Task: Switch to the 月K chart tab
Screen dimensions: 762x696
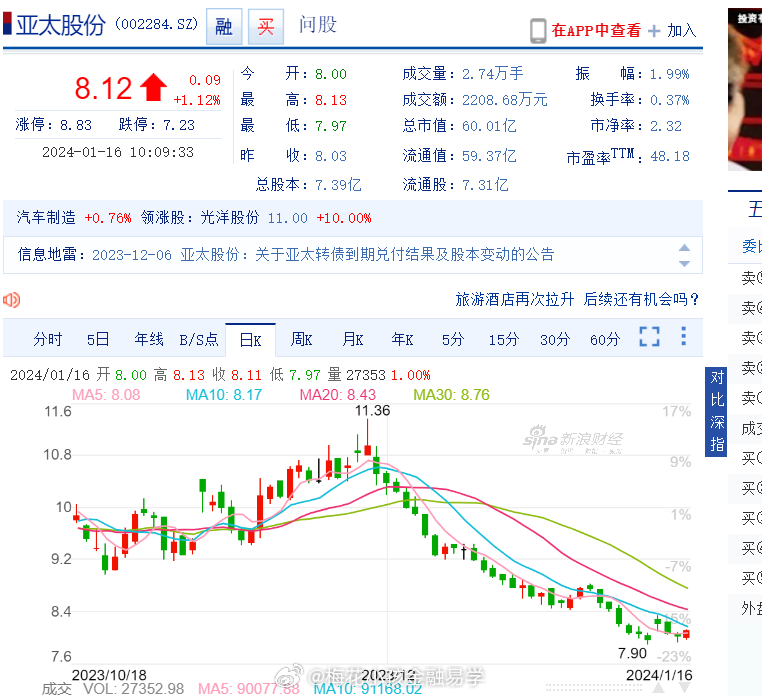Action: point(352,339)
